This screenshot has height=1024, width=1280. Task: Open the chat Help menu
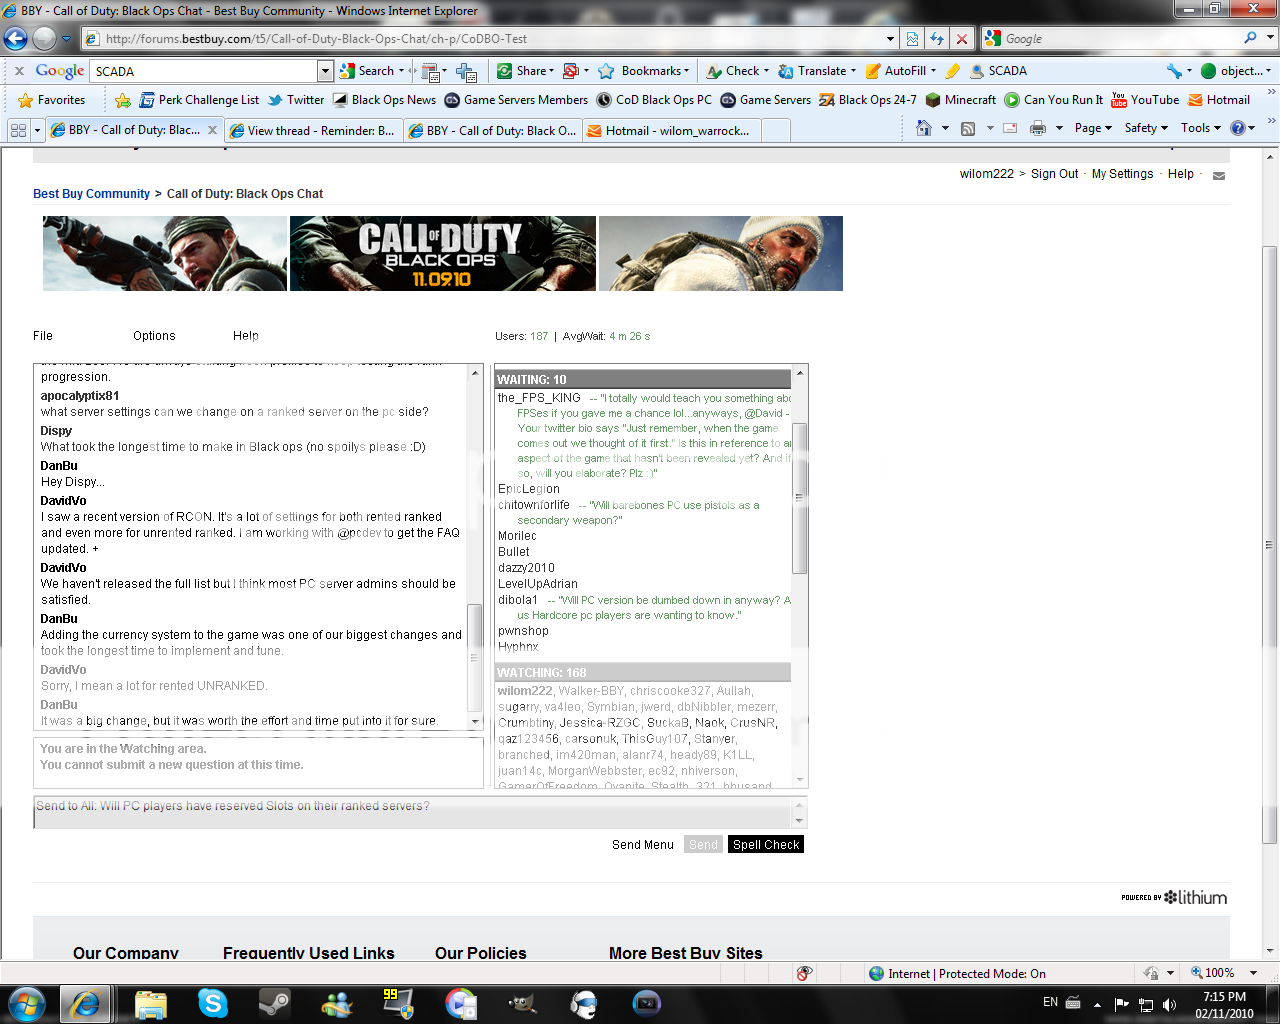click(x=246, y=336)
